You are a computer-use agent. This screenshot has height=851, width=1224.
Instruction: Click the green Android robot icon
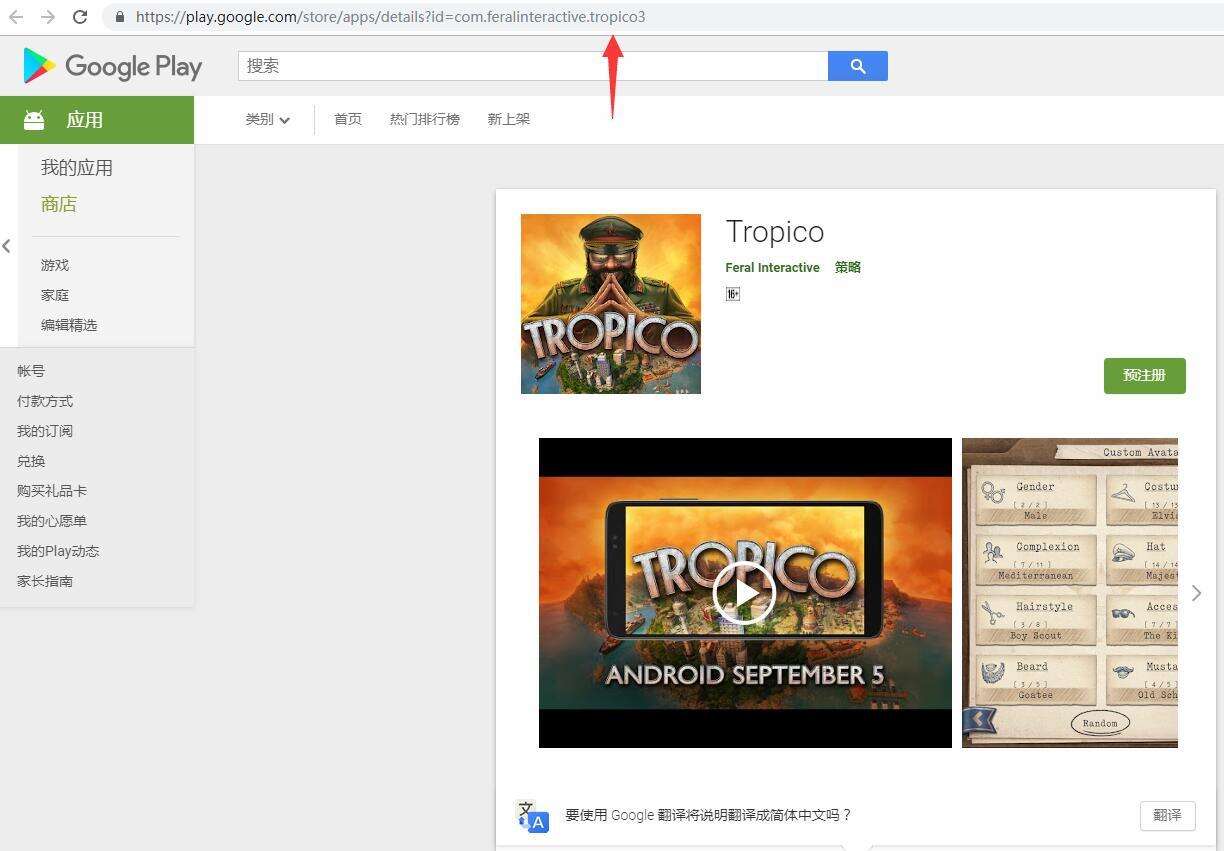[34, 120]
